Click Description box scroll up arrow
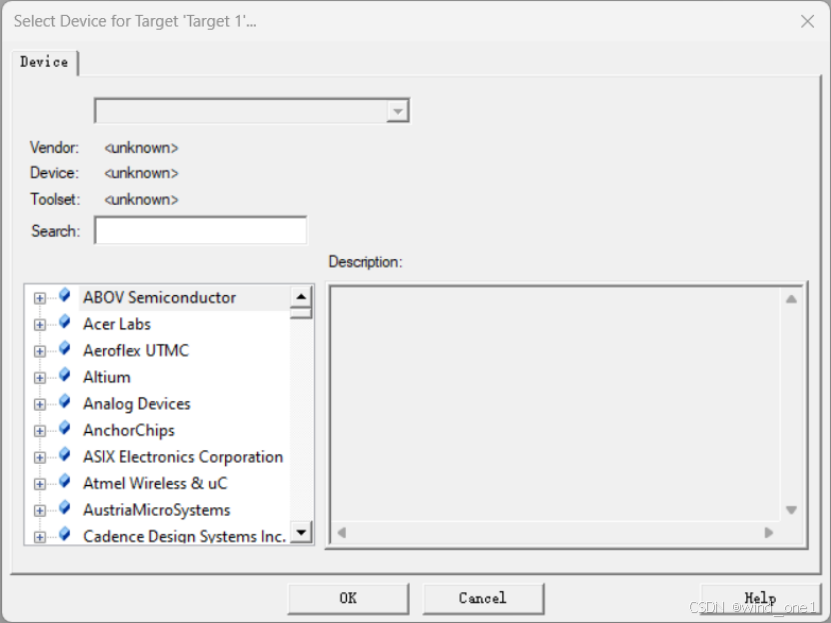Screen dimensions: 831x623 click(791, 299)
